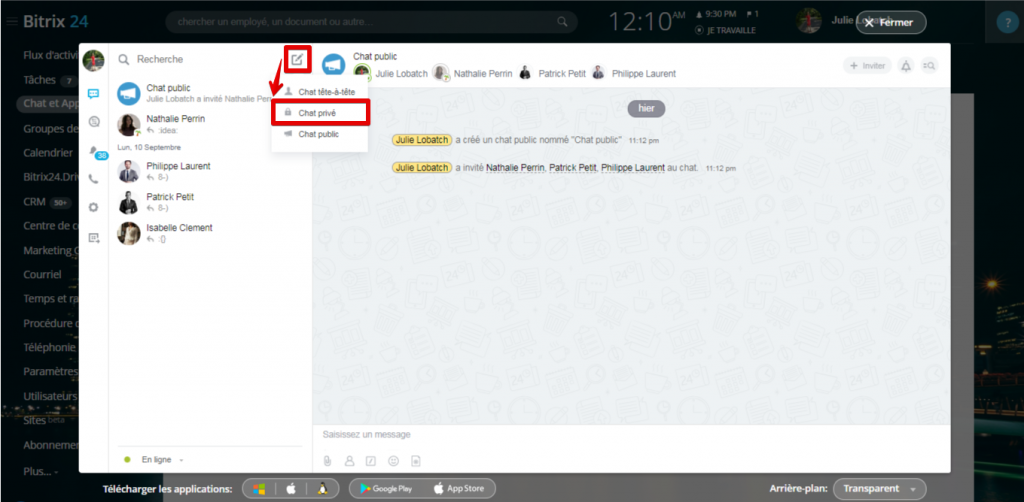
Task: Open chat settings gear icon
Action: [x=93, y=207]
